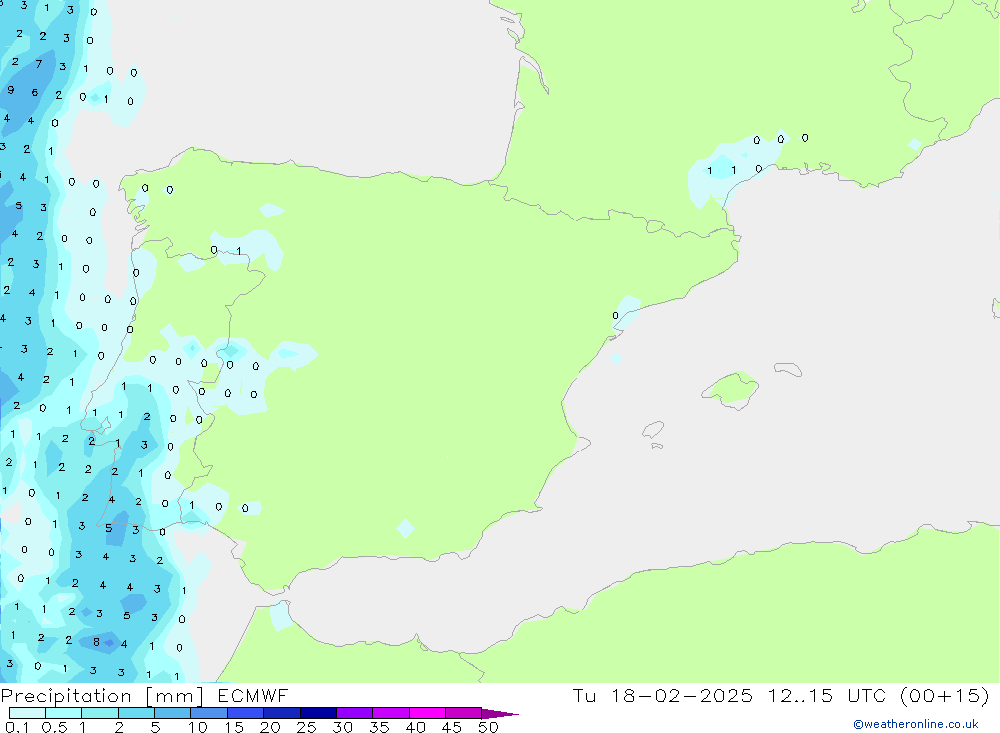
Task: Click the legend label '40'
Action: pos(415,727)
